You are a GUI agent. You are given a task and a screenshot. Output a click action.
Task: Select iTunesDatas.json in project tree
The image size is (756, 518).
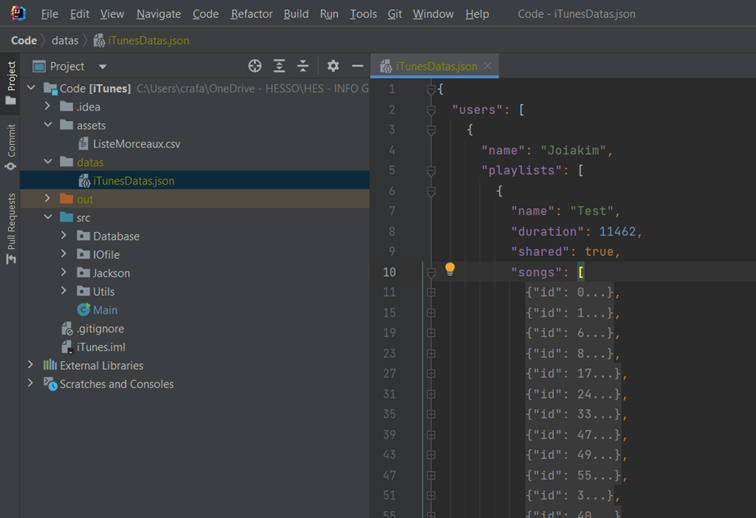(134, 181)
